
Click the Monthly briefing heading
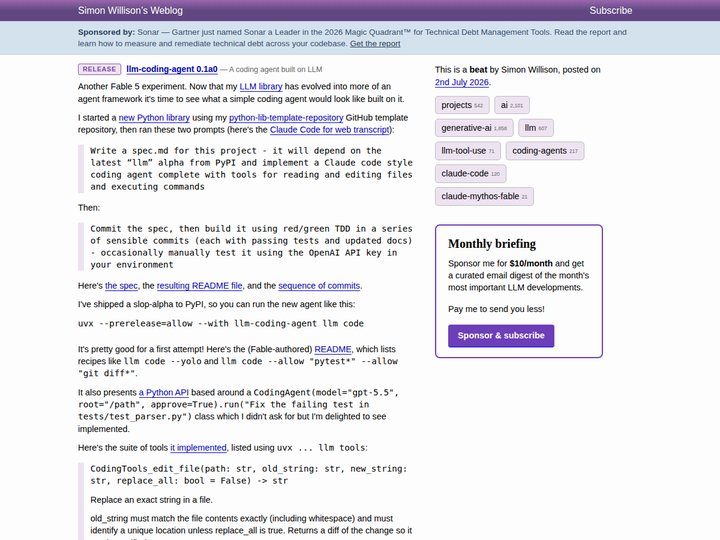click(x=492, y=244)
